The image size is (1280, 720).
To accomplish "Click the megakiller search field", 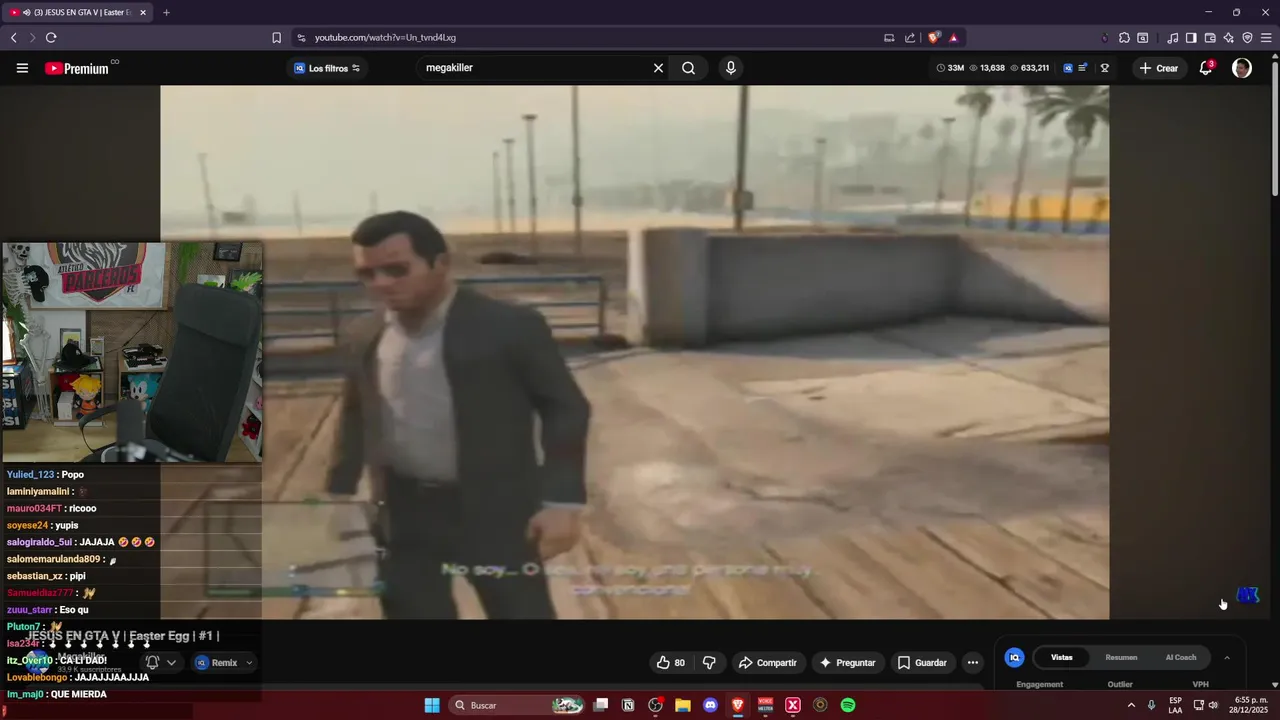I will click(x=535, y=68).
